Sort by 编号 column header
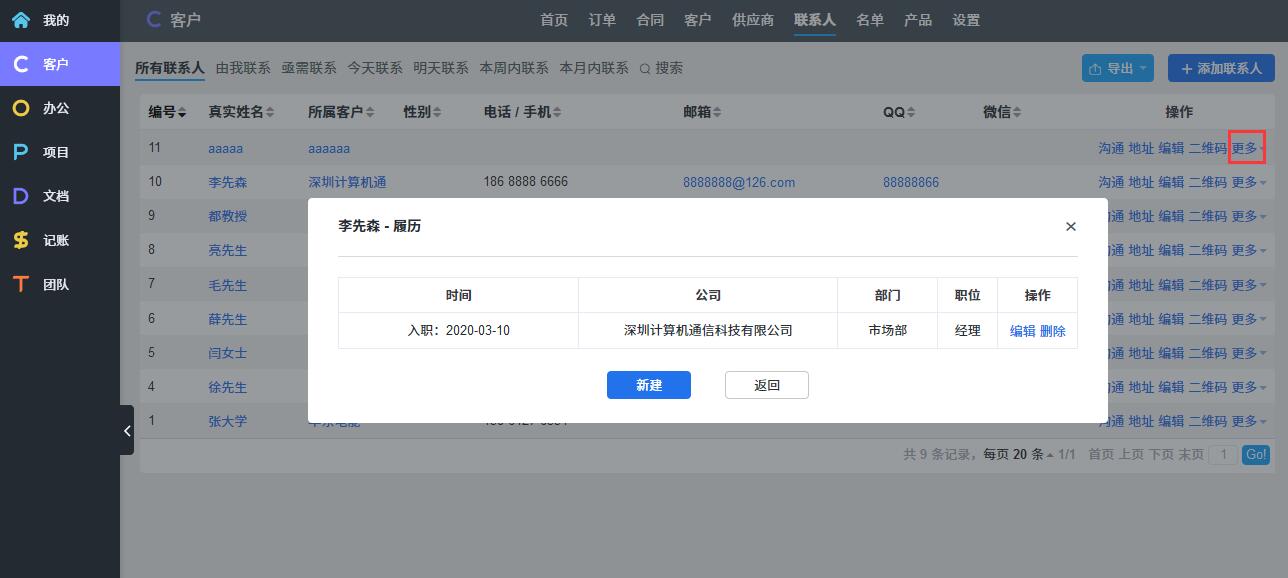 coord(167,112)
